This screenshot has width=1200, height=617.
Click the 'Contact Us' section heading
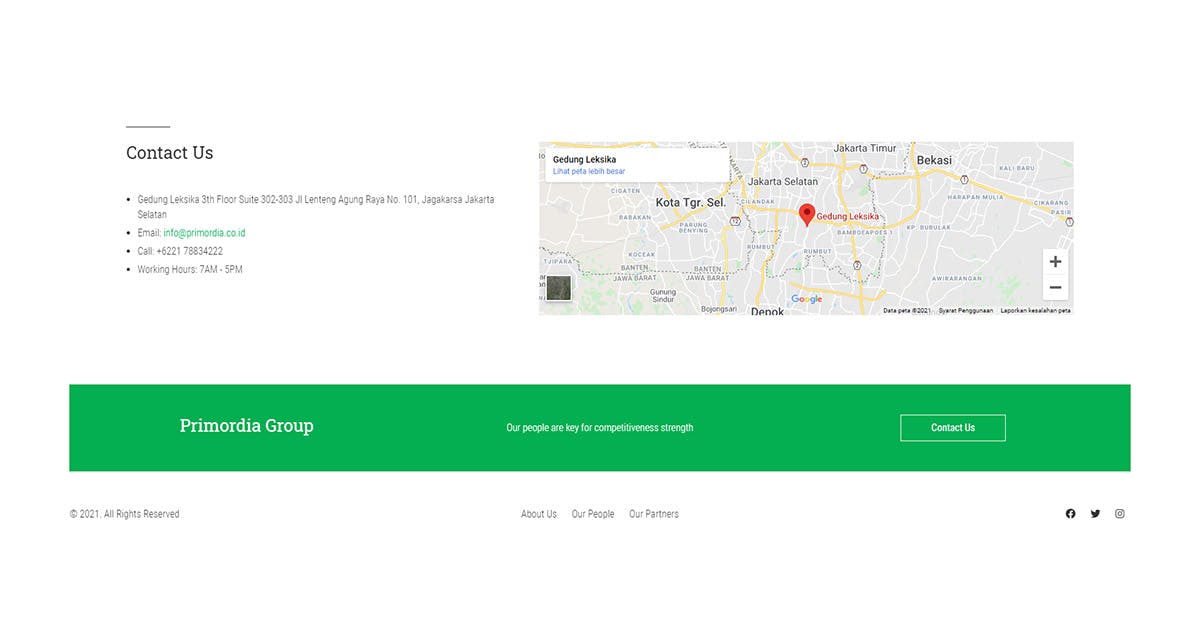[170, 153]
